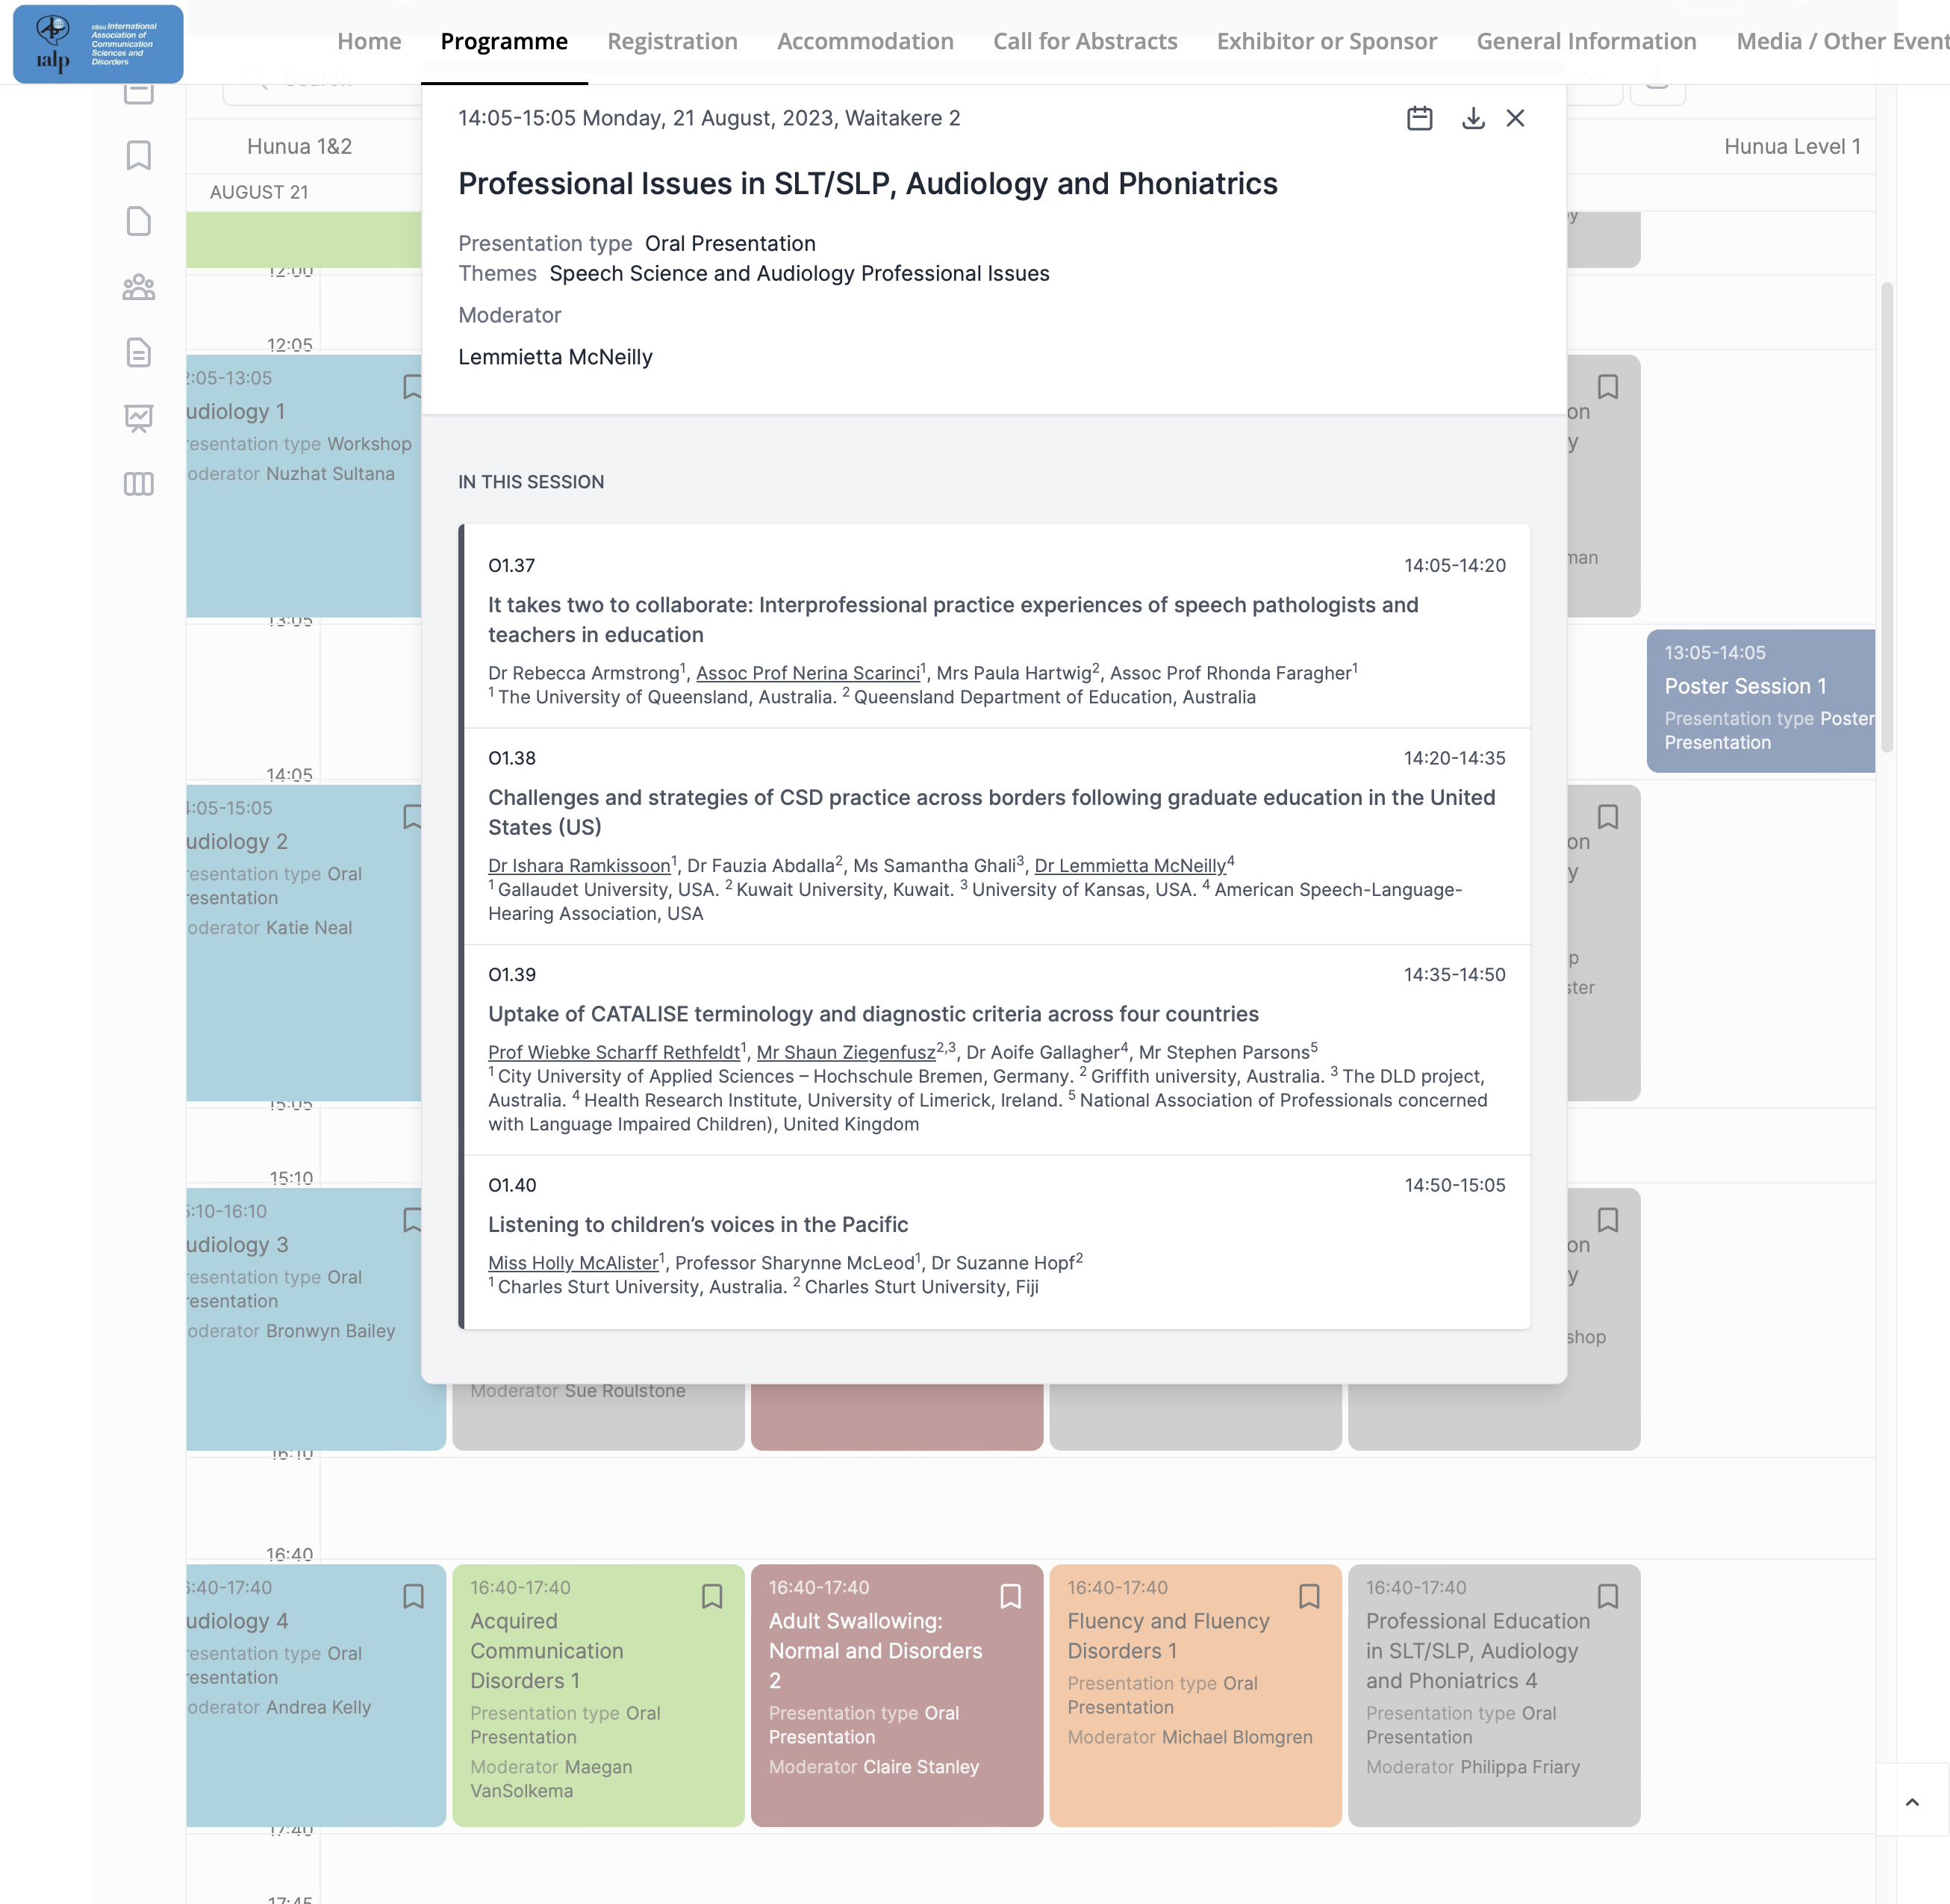Open Acquired Communication Disorders 1 session card
This screenshot has height=1904, width=1950.
pos(598,1695)
